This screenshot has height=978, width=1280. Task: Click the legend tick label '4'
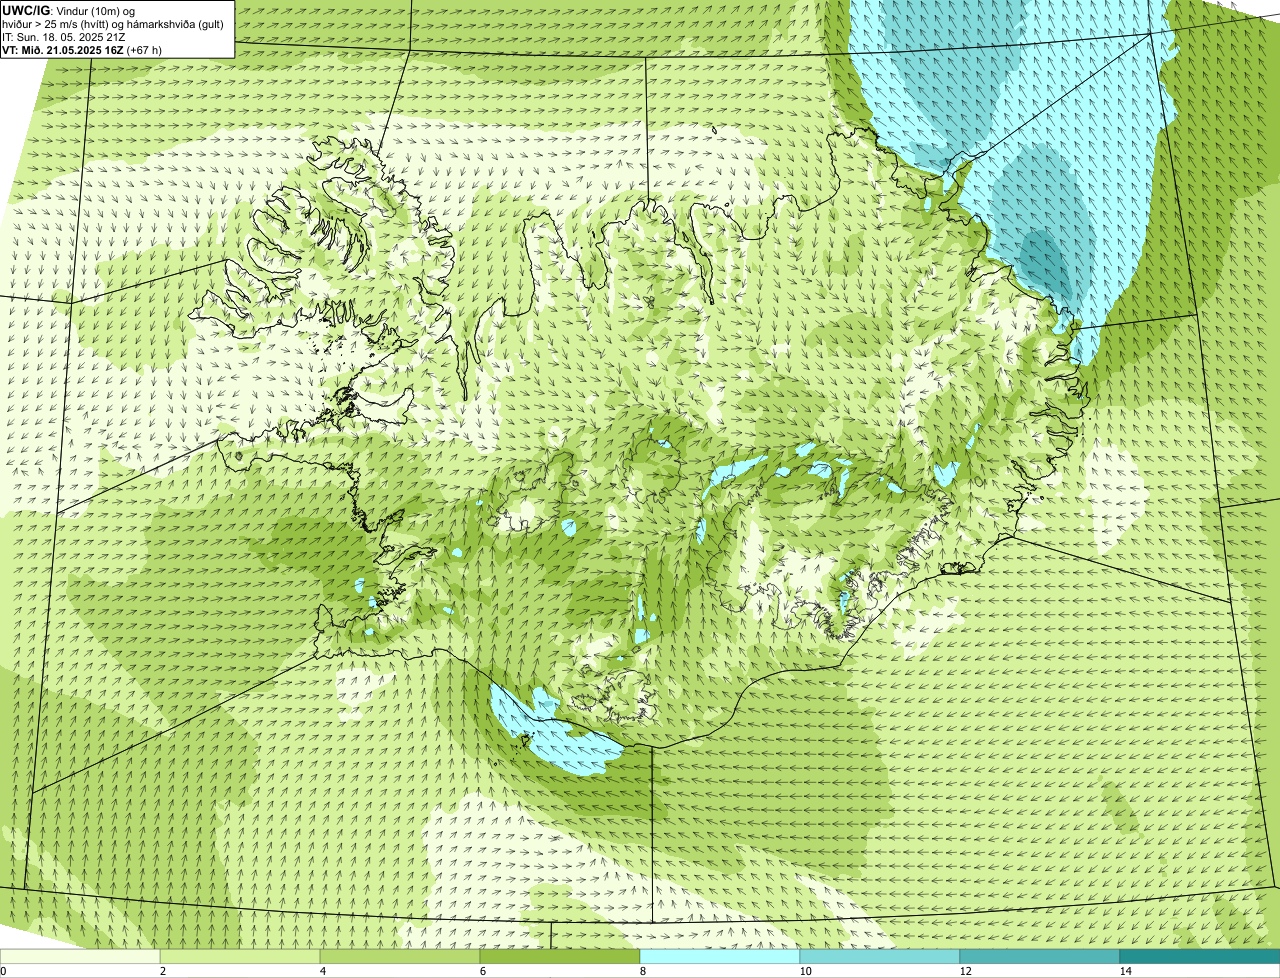pyautogui.click(x=322, y=971)
